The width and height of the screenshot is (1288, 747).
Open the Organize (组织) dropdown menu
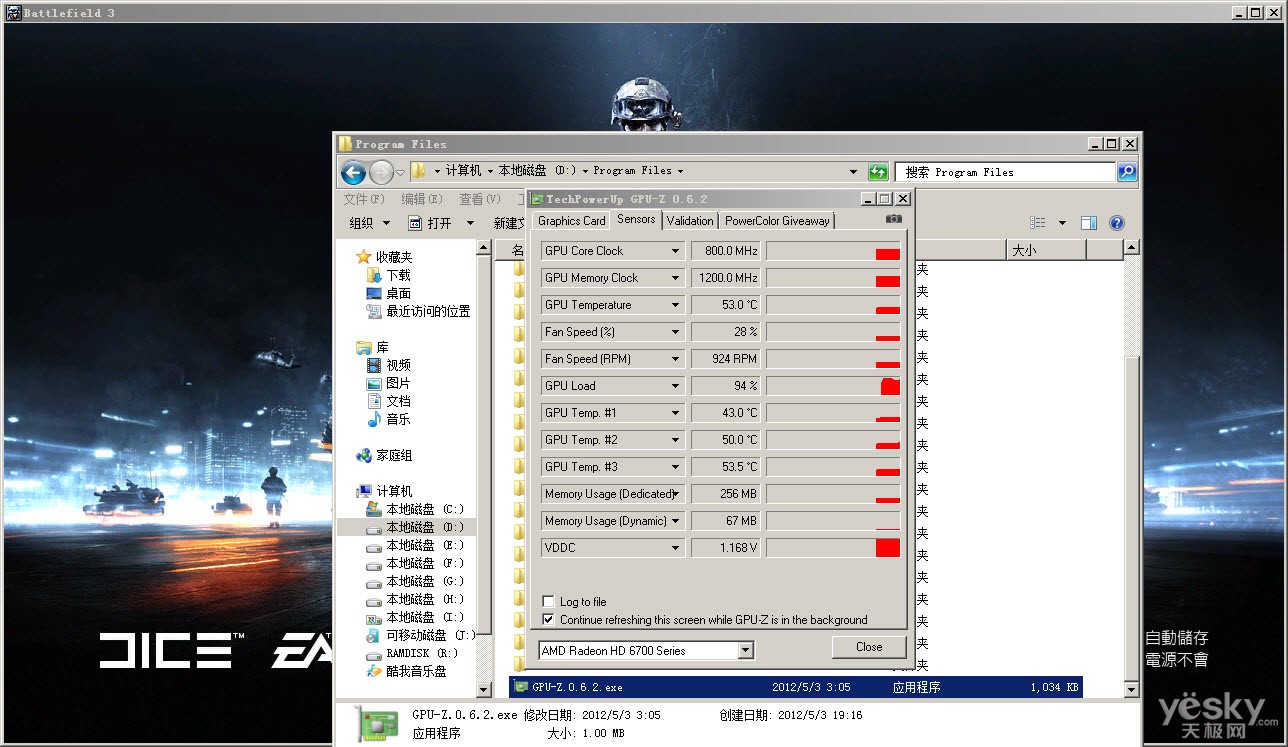pyautogui.click(x=369, y=223)
